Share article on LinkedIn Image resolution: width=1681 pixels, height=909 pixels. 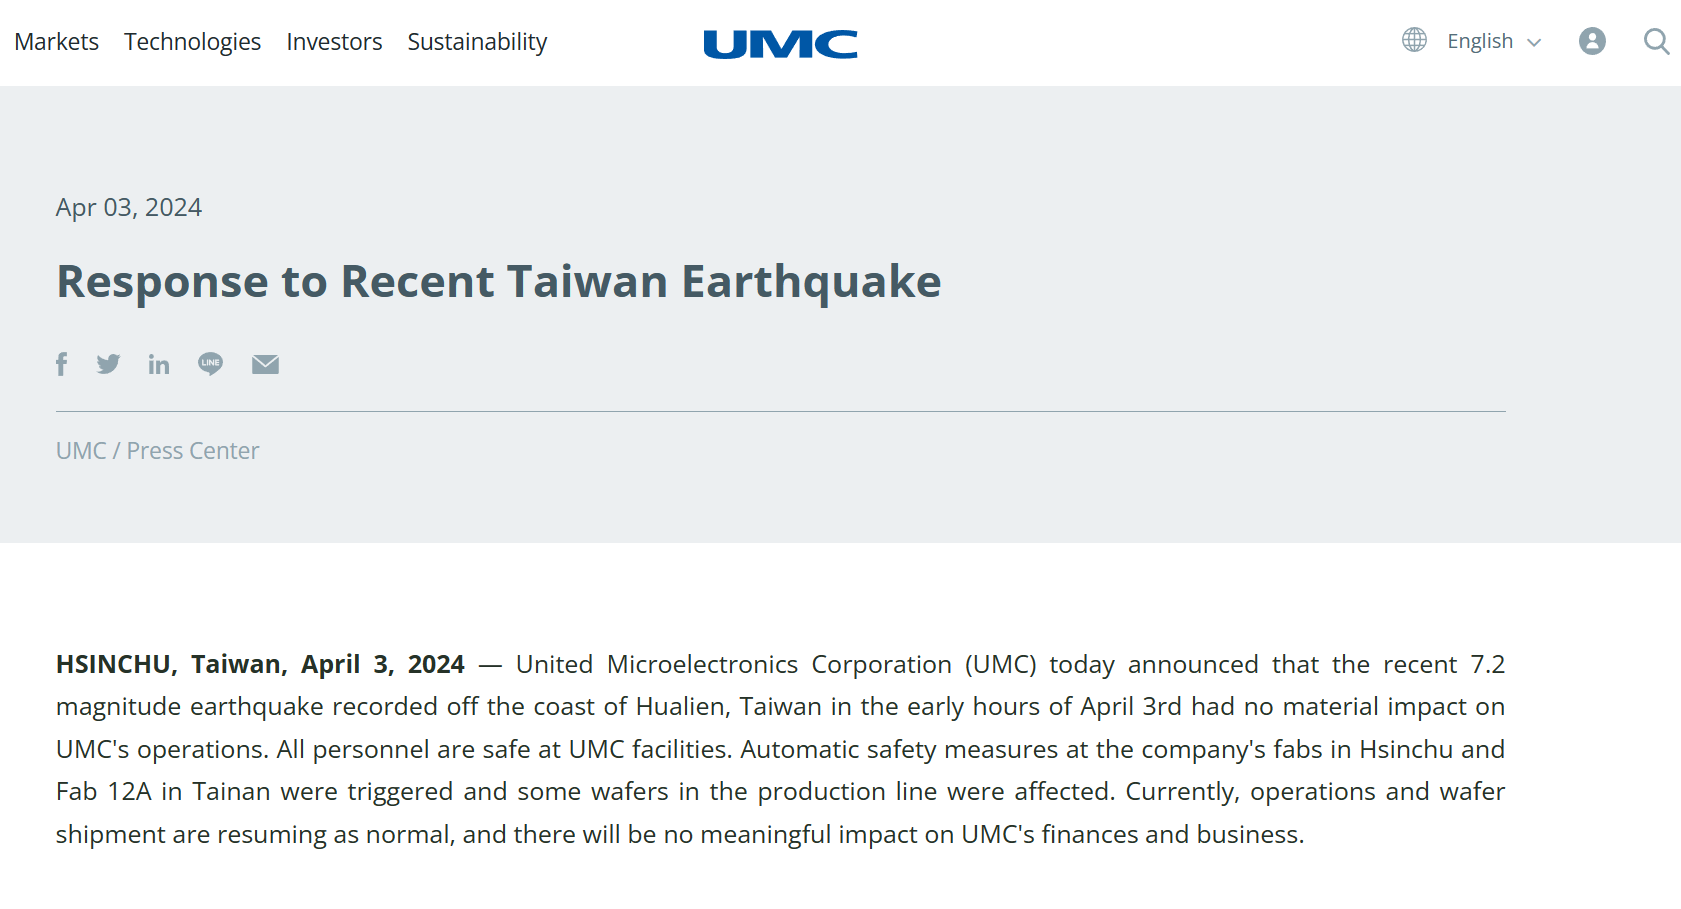pyautogui.click(x=159, y=364)
